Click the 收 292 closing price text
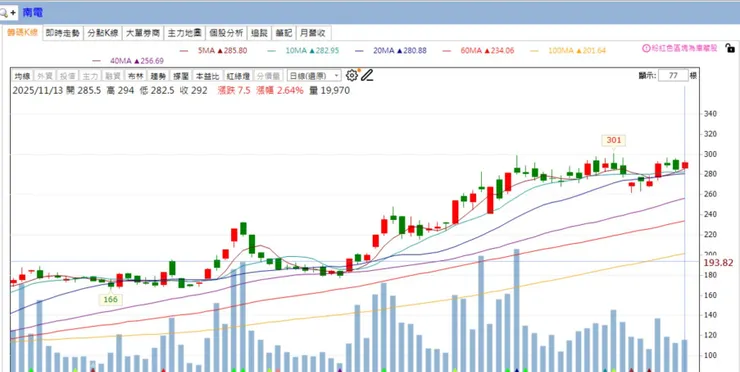 193,91
